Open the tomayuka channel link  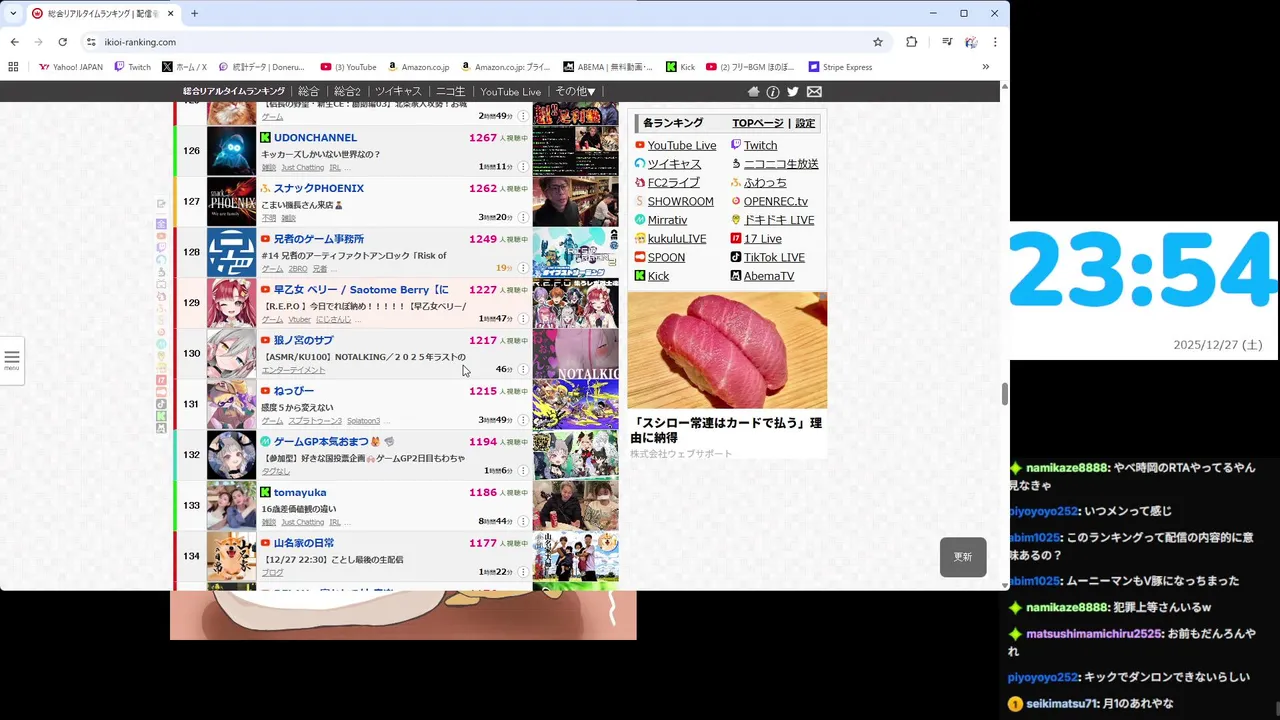pos(300,492)
